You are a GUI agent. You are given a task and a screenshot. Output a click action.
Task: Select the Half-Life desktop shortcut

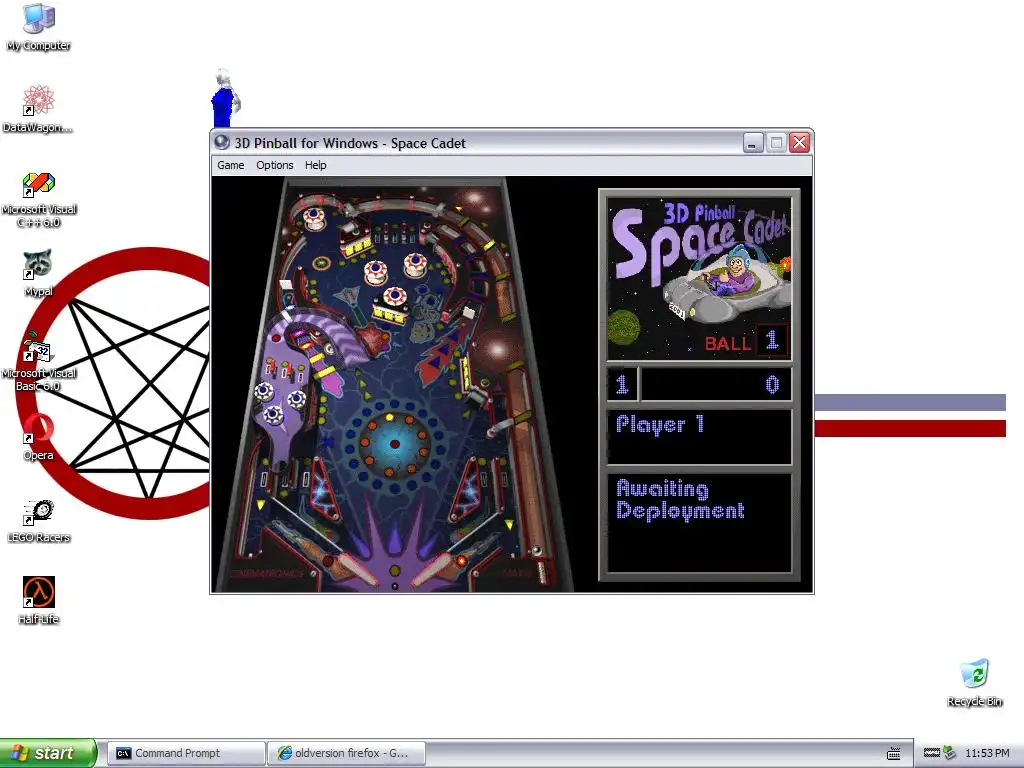[39, 601]
